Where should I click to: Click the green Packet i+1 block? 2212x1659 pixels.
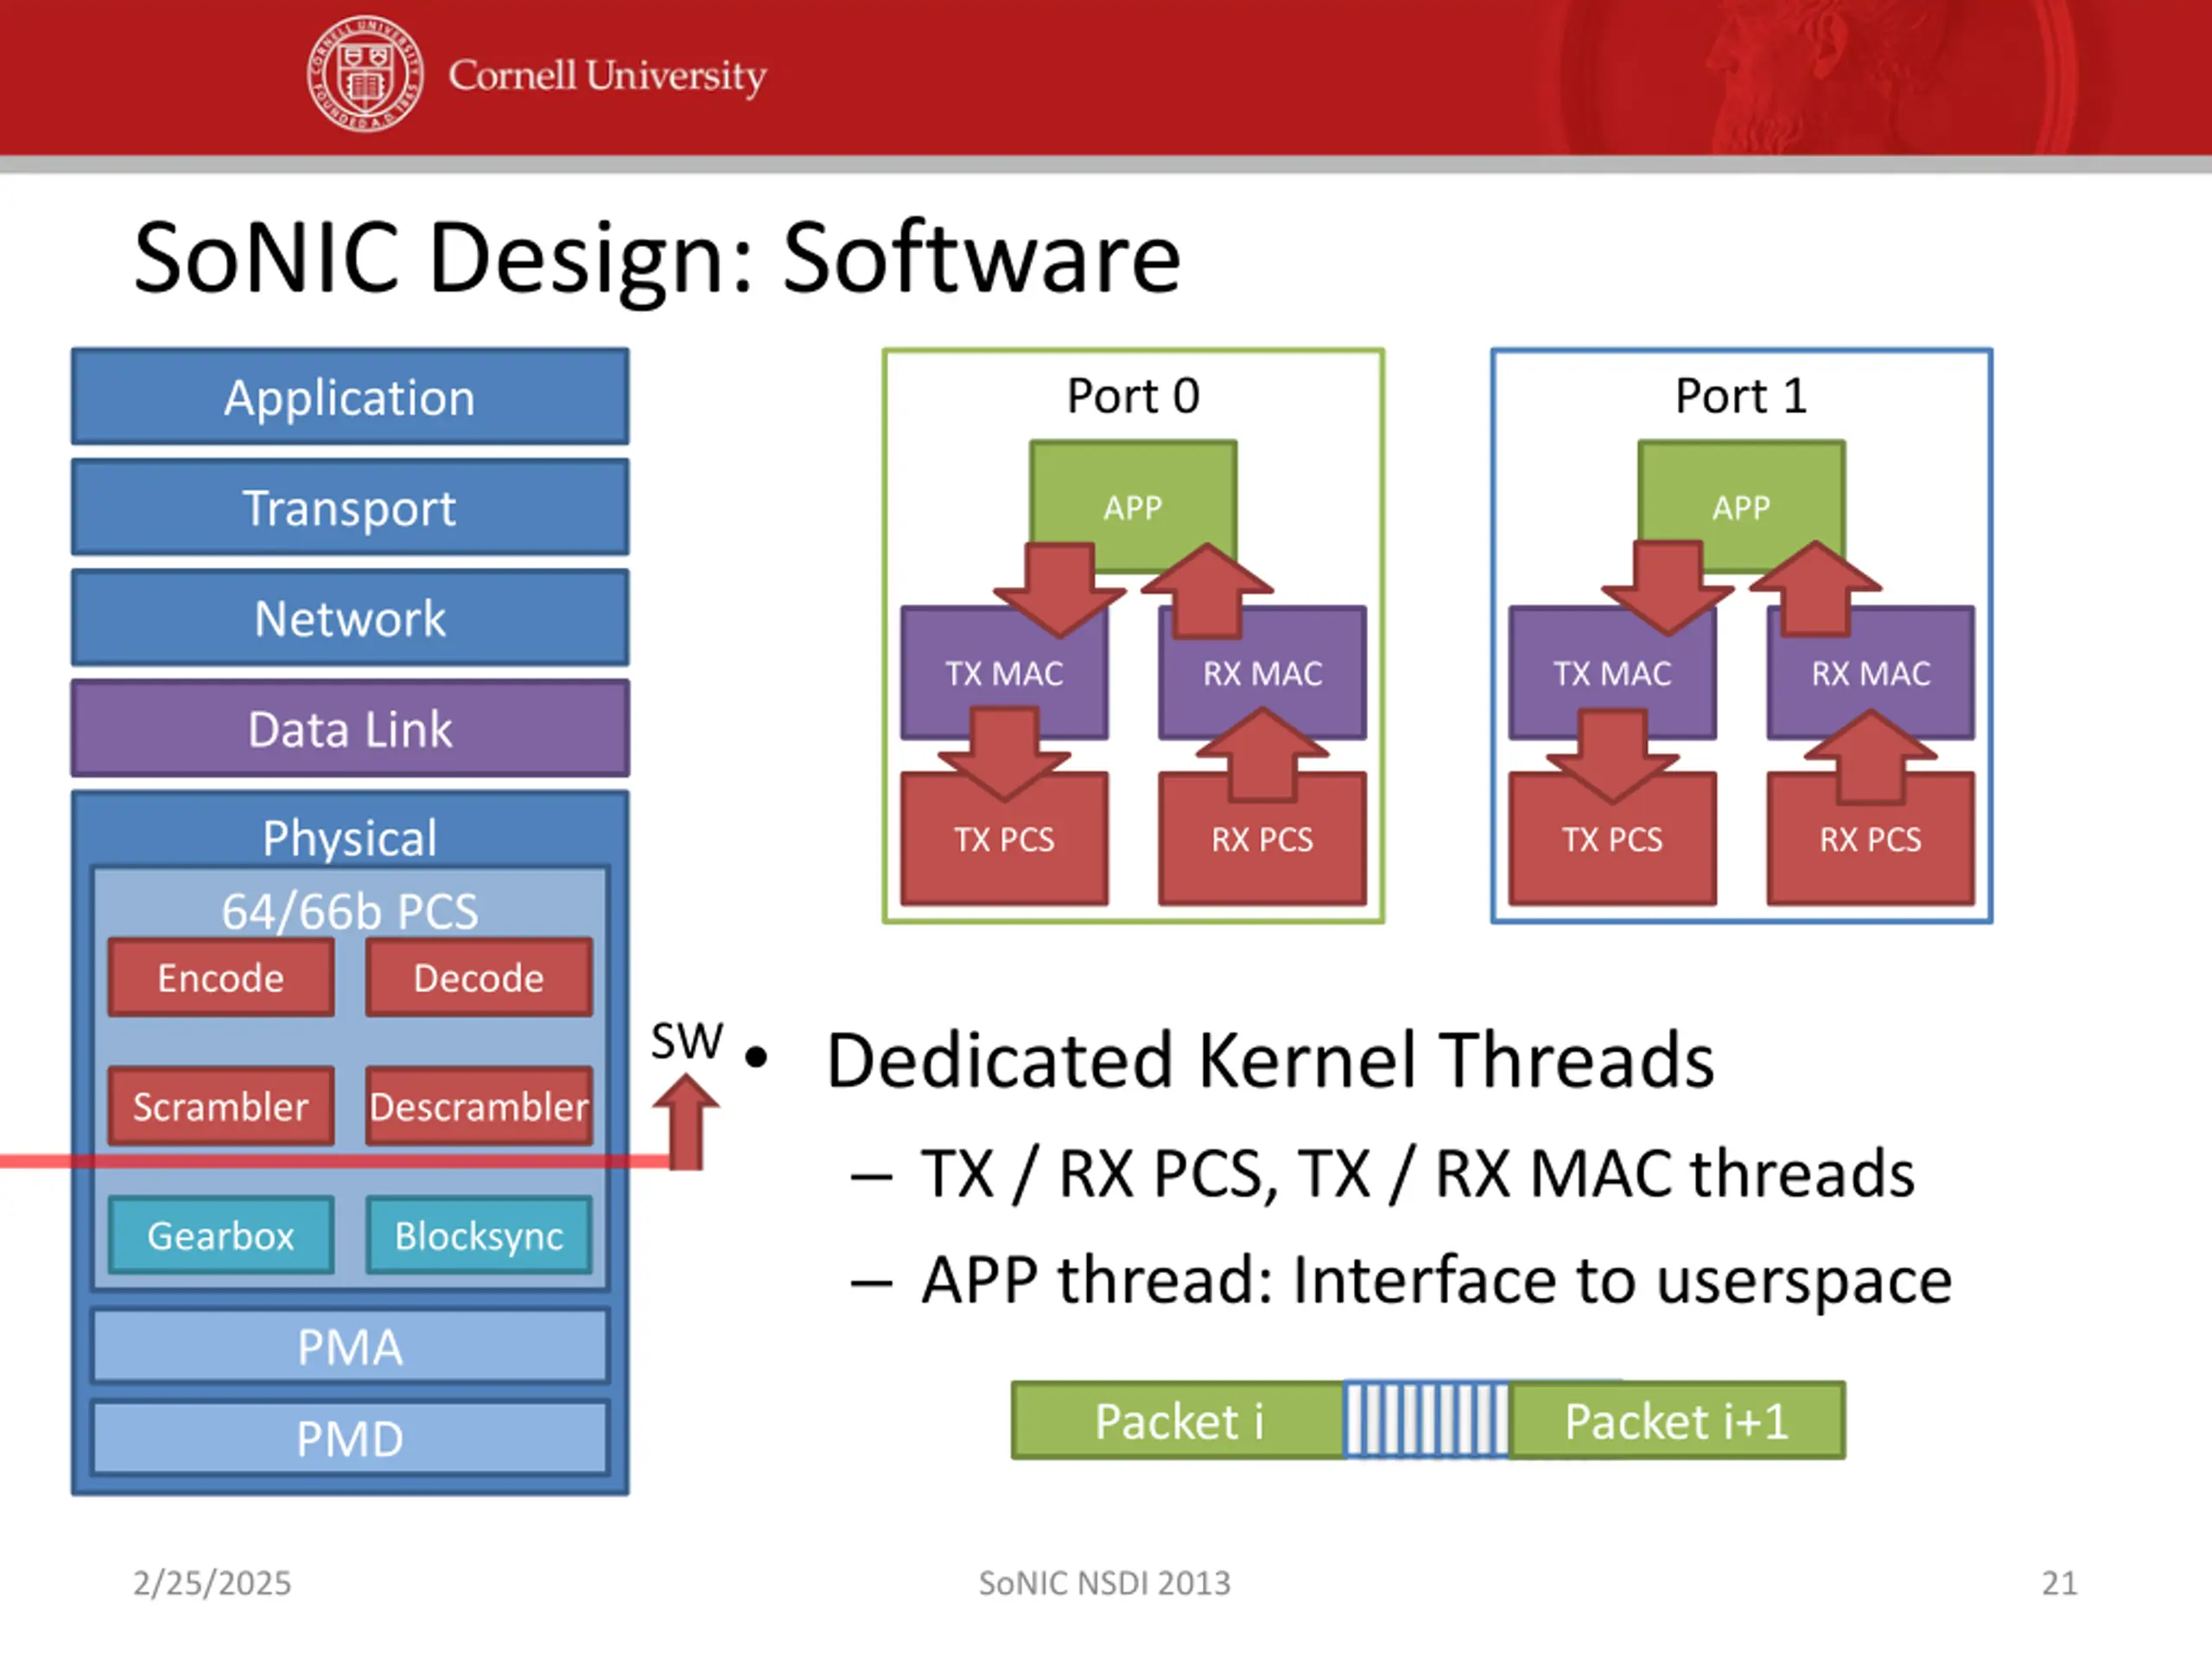click(1676, 1420)
